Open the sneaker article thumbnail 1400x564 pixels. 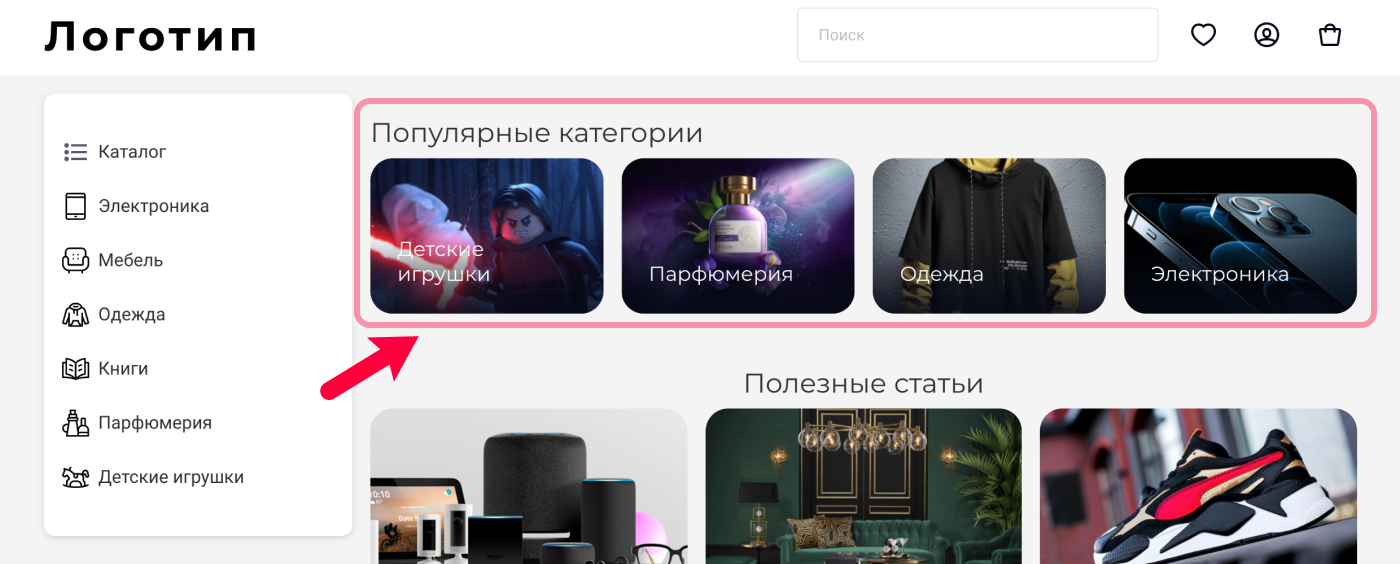pyautogui.click(x=1198, y=486)
